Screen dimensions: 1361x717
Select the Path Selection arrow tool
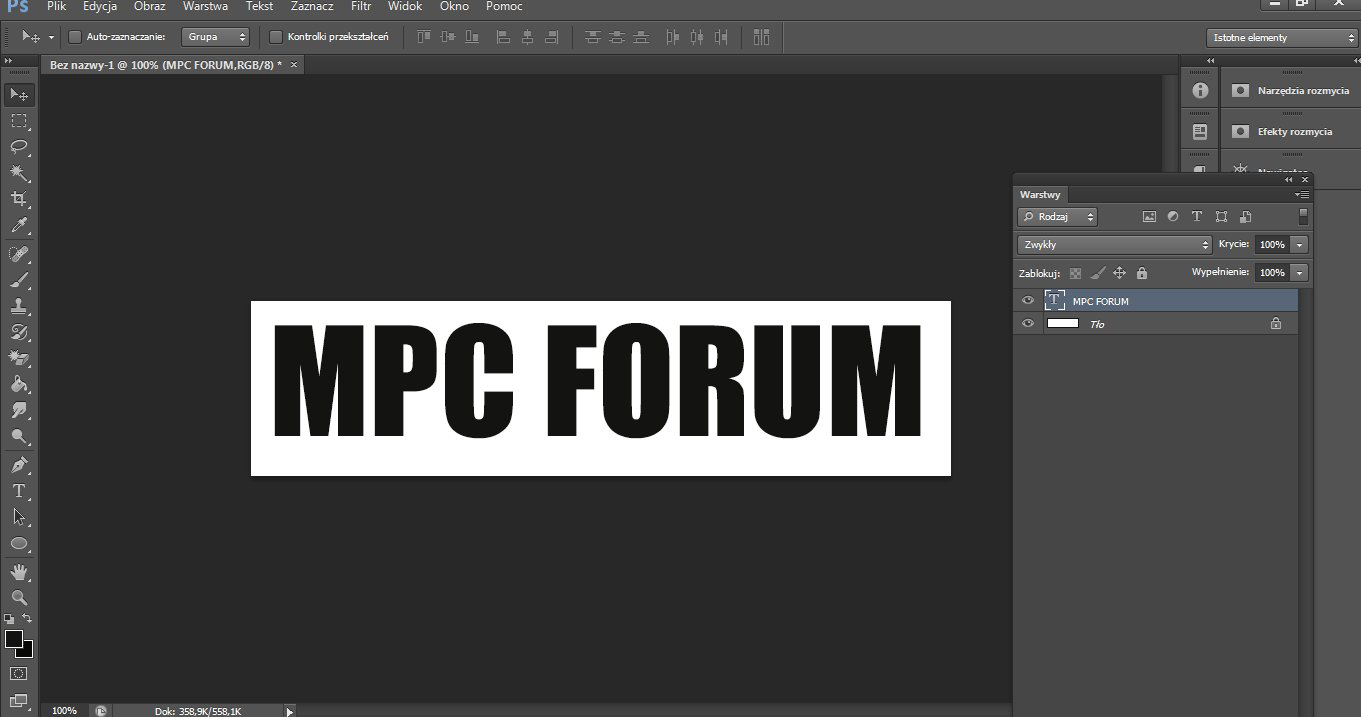(x=19, y=517)
